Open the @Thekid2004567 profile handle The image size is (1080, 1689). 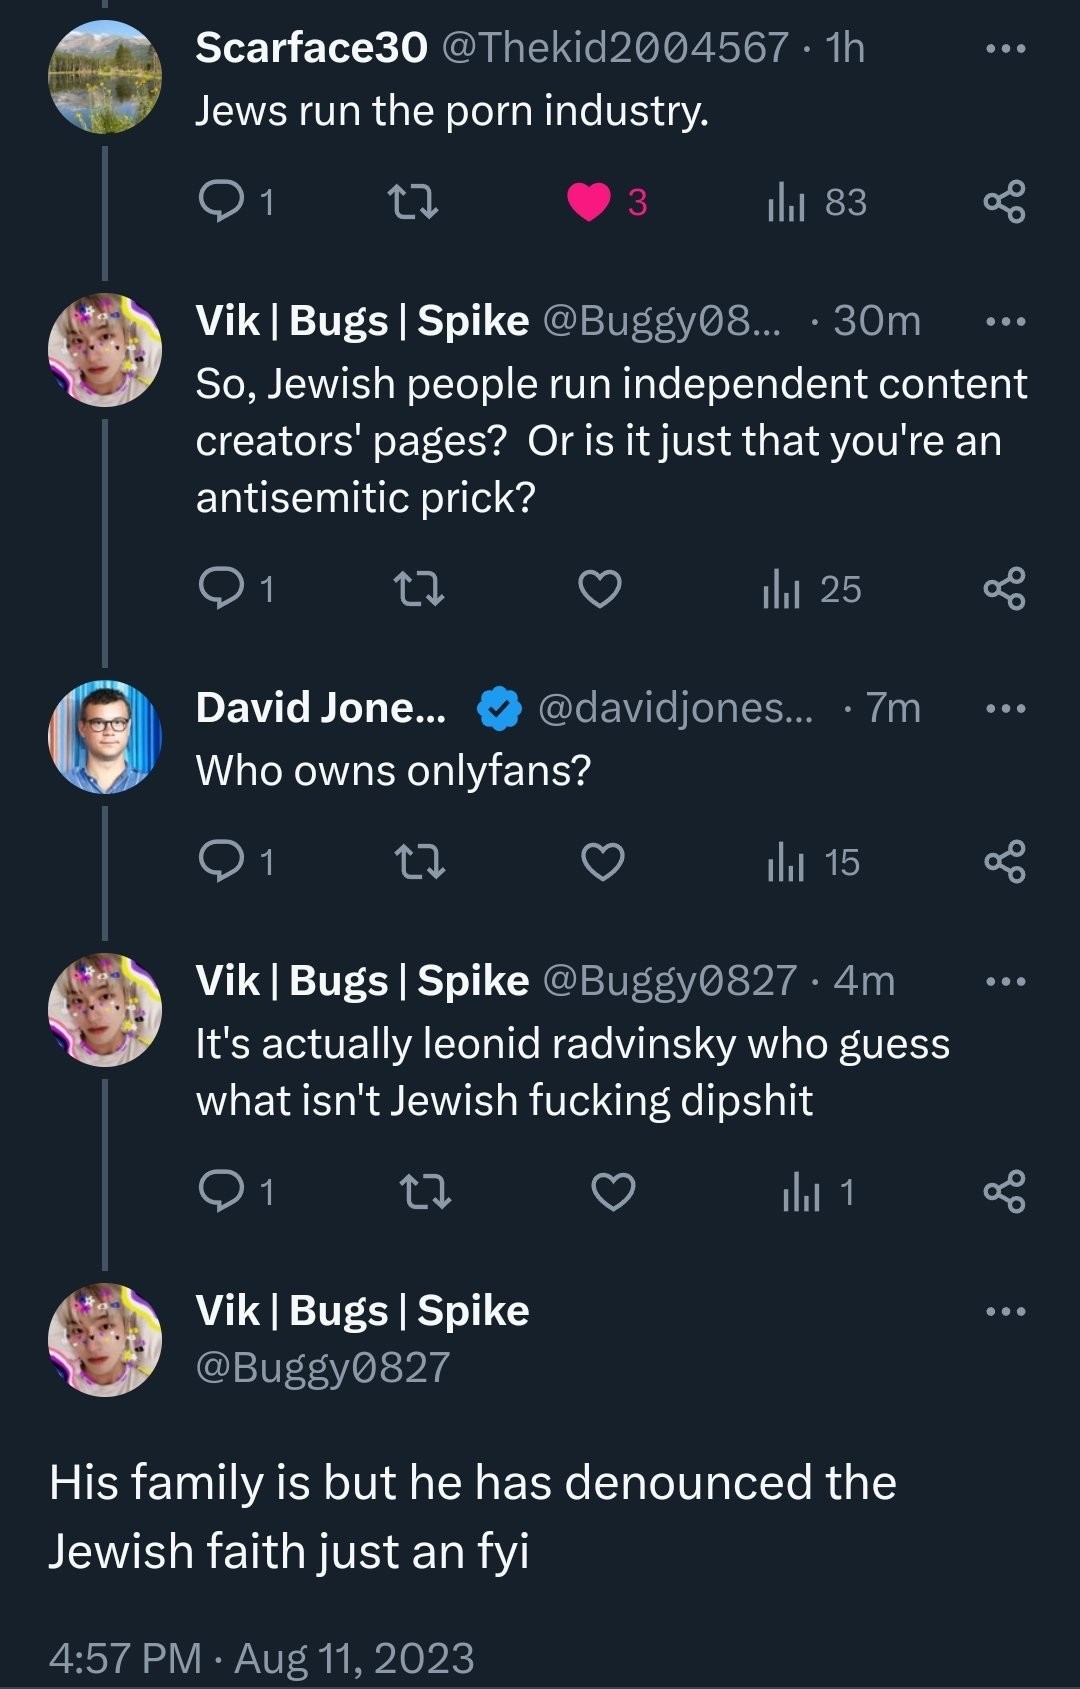pos(614,48)
